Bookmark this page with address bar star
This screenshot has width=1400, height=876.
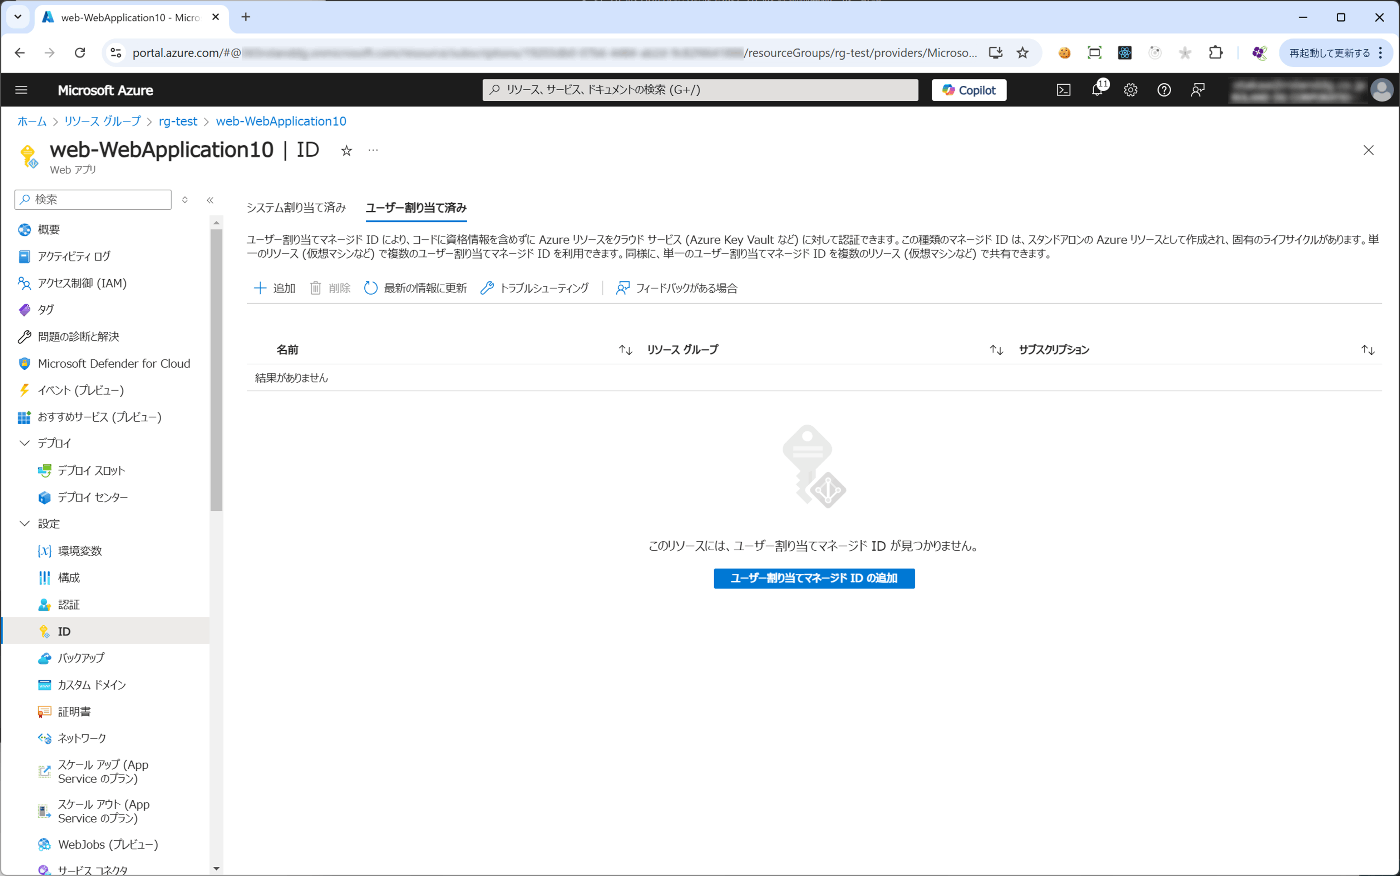(1022, 53)
